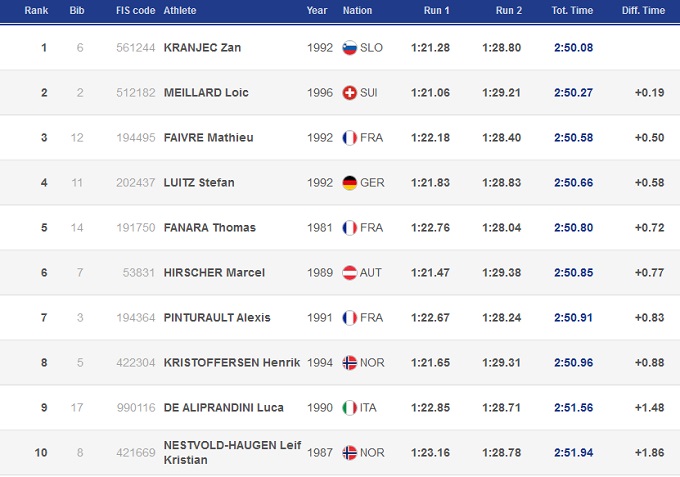The width and height of the screenshot is (680, 477).
Task: Click German flag icon beside LUITZ Stefan
Action: coord(349,183)
